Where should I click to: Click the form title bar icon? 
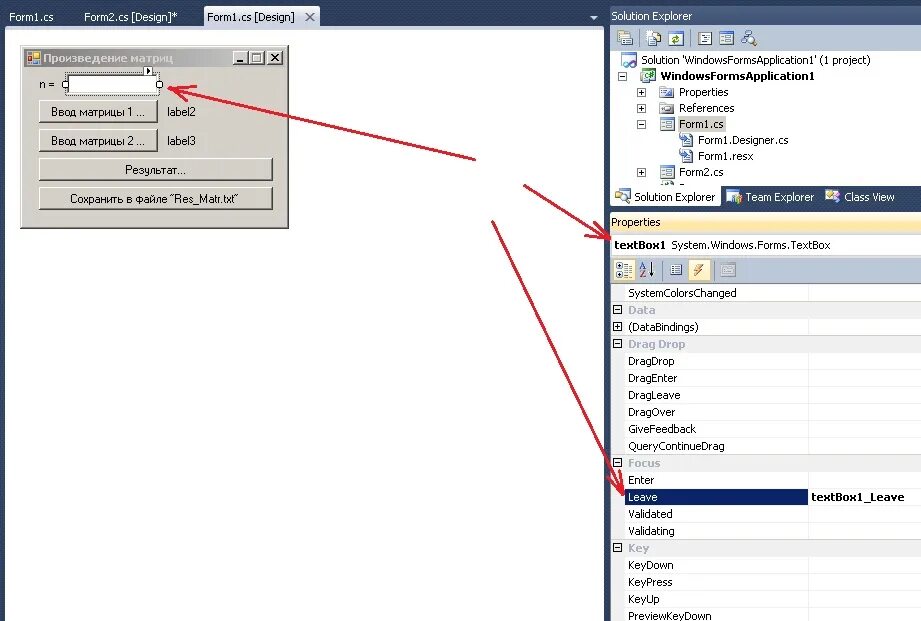(x=33, y=58)
